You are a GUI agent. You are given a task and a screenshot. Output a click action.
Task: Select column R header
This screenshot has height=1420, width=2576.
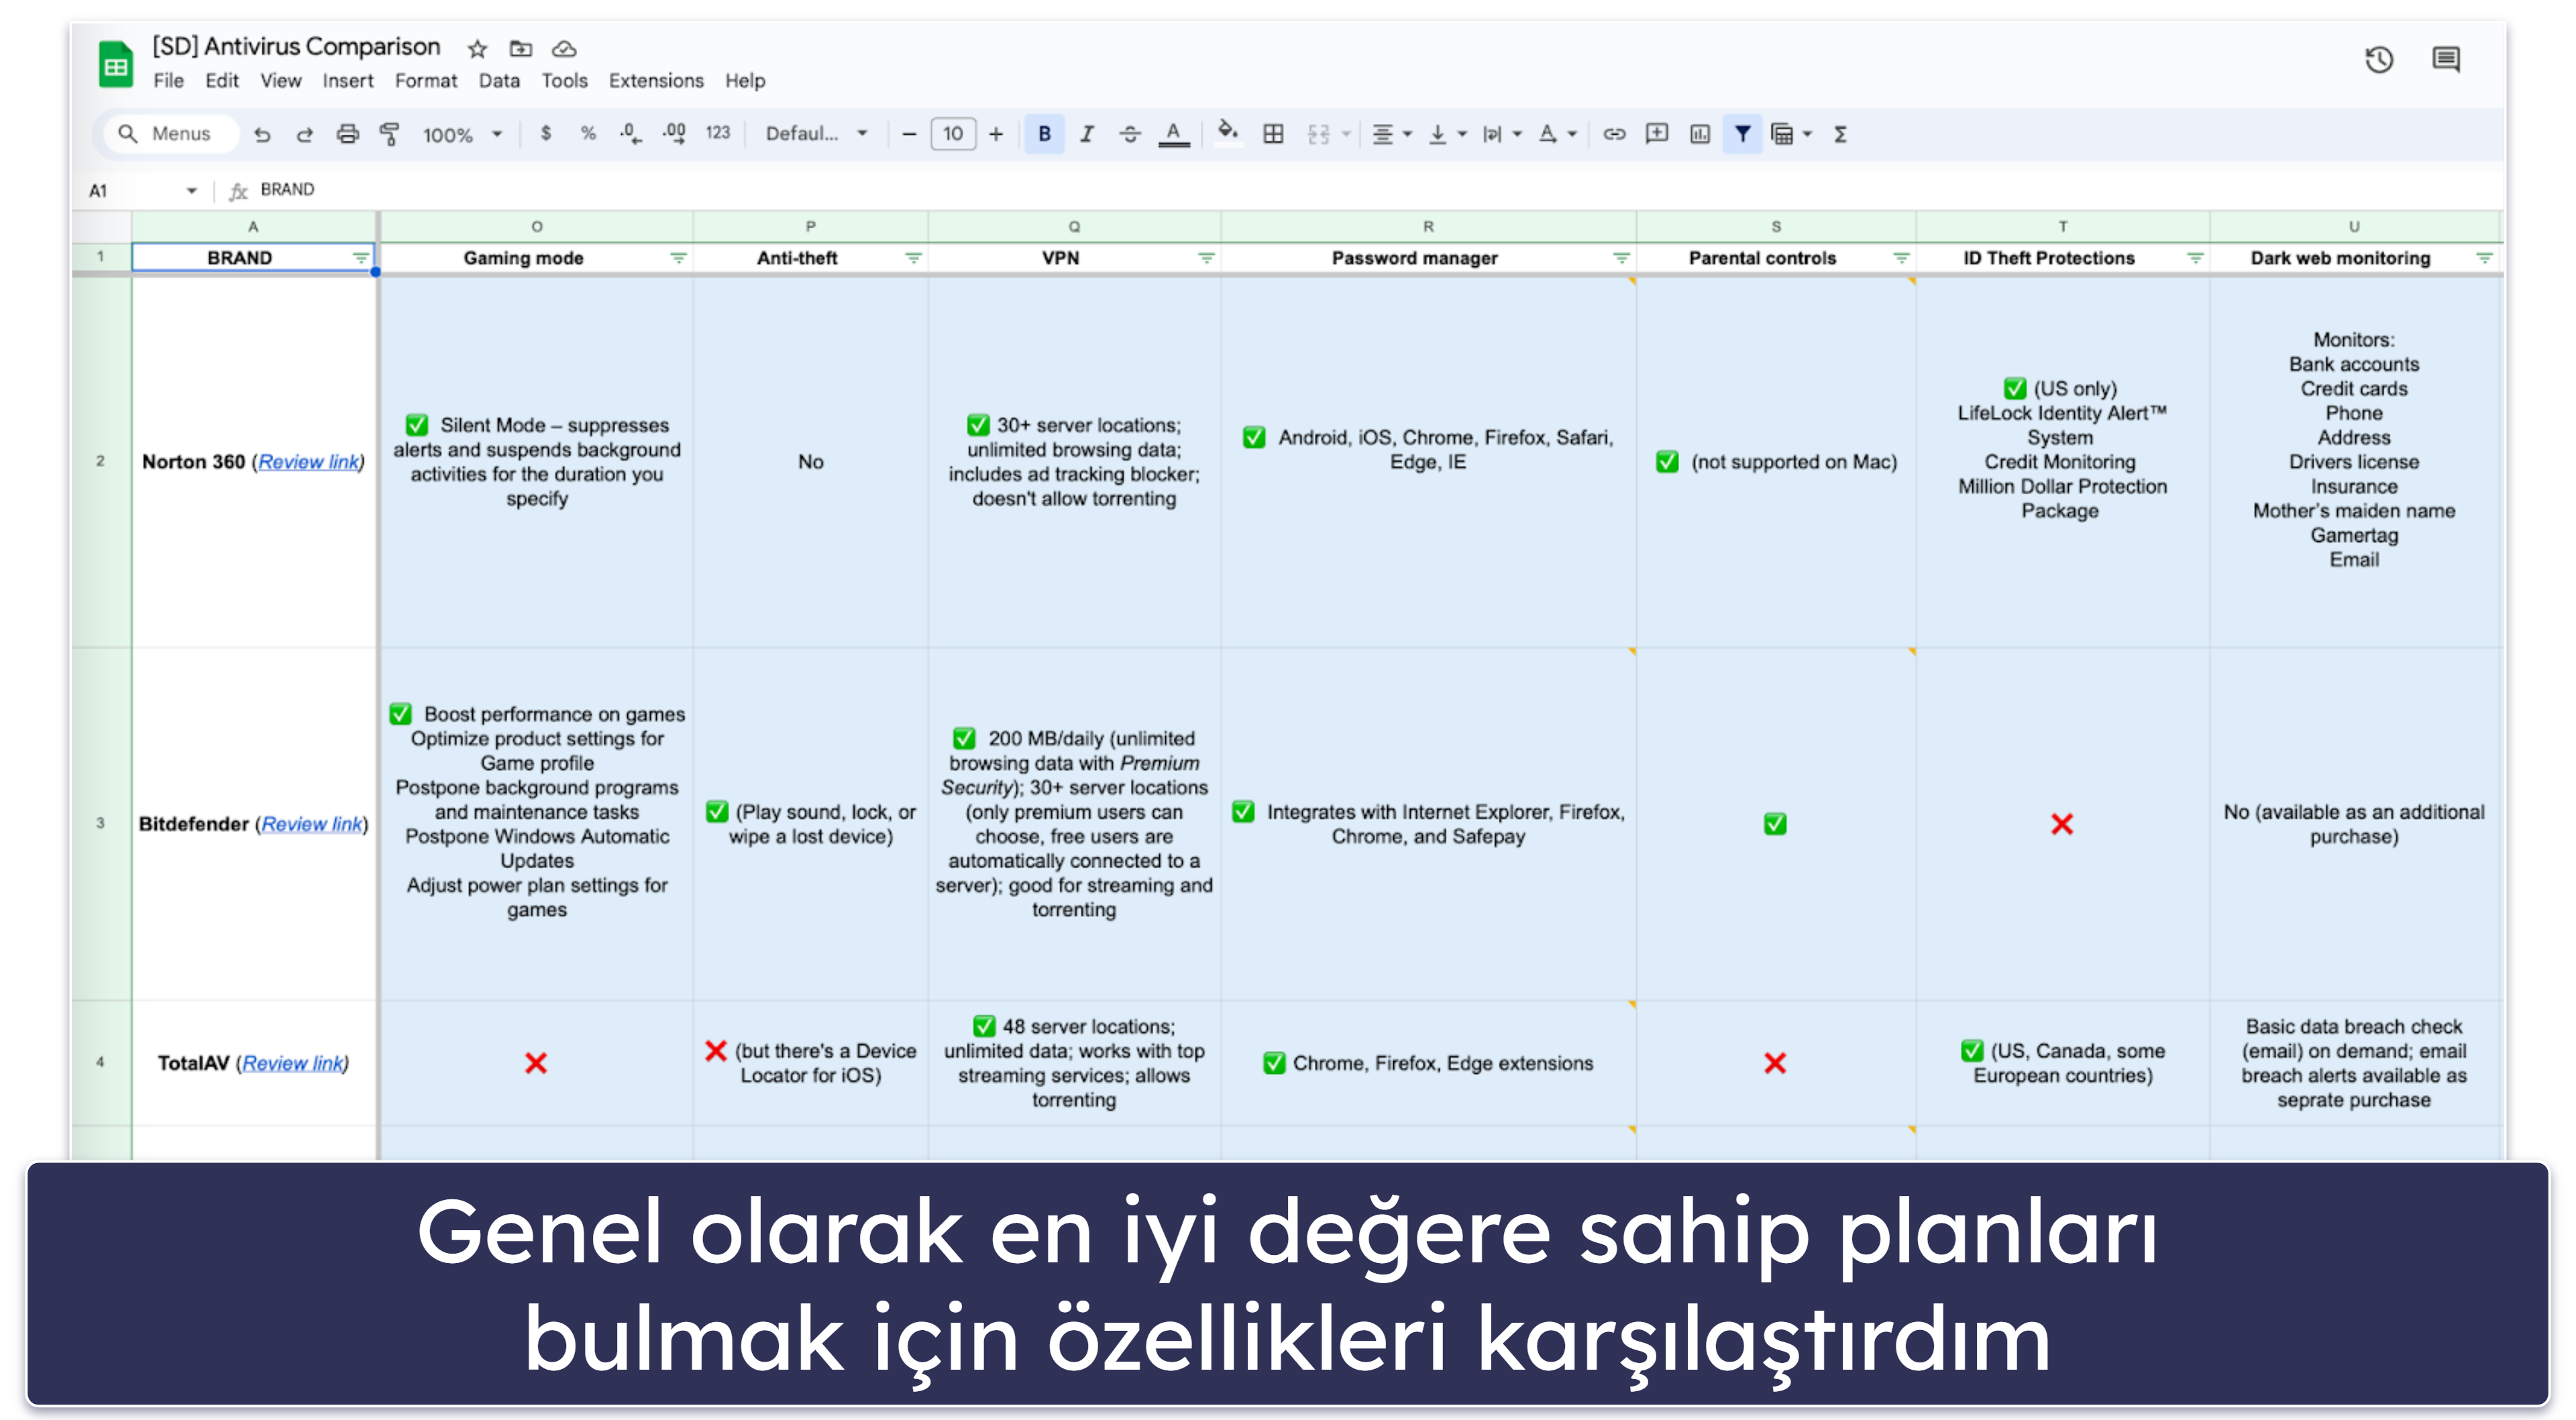click(x=1428, y=227)
